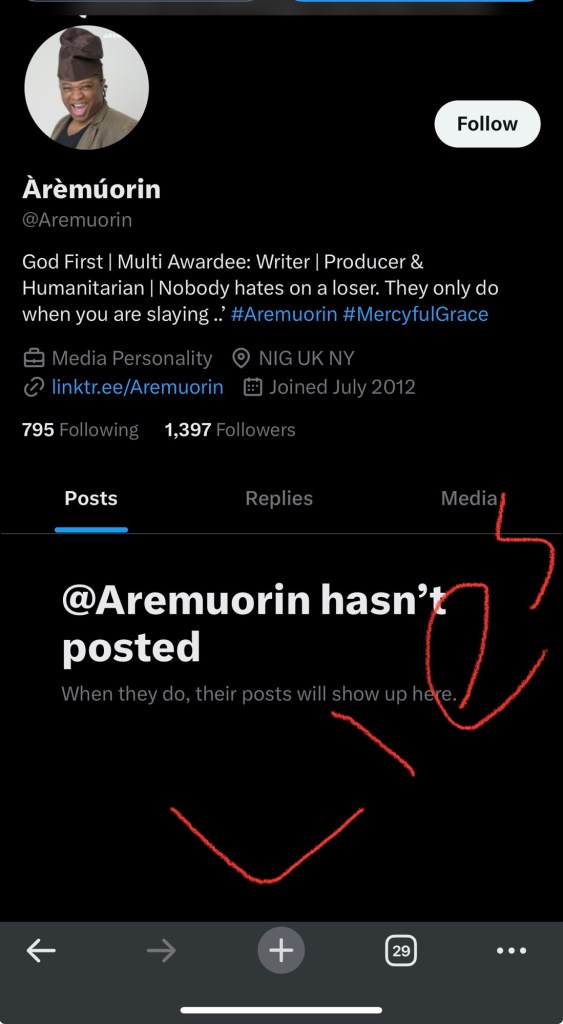Image resolution: width=563 pixels, height=1024 pixels.
Task: Switch to the Replies tab
Action: (279, 498)
